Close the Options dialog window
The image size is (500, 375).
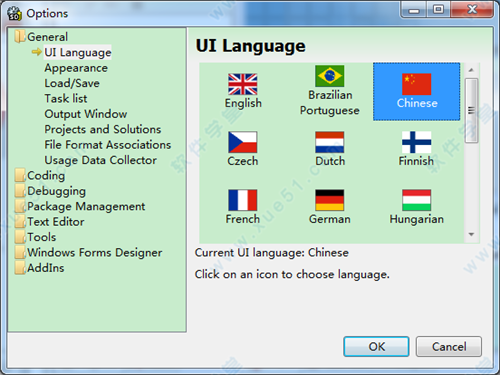(472, 9)
